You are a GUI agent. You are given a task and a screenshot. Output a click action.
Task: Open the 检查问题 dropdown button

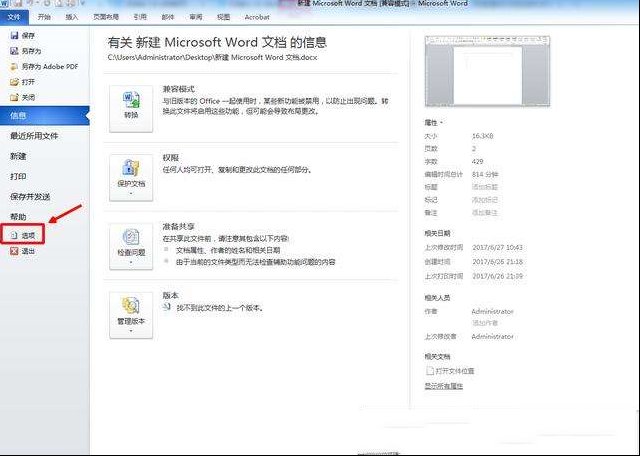click(131, 247)
